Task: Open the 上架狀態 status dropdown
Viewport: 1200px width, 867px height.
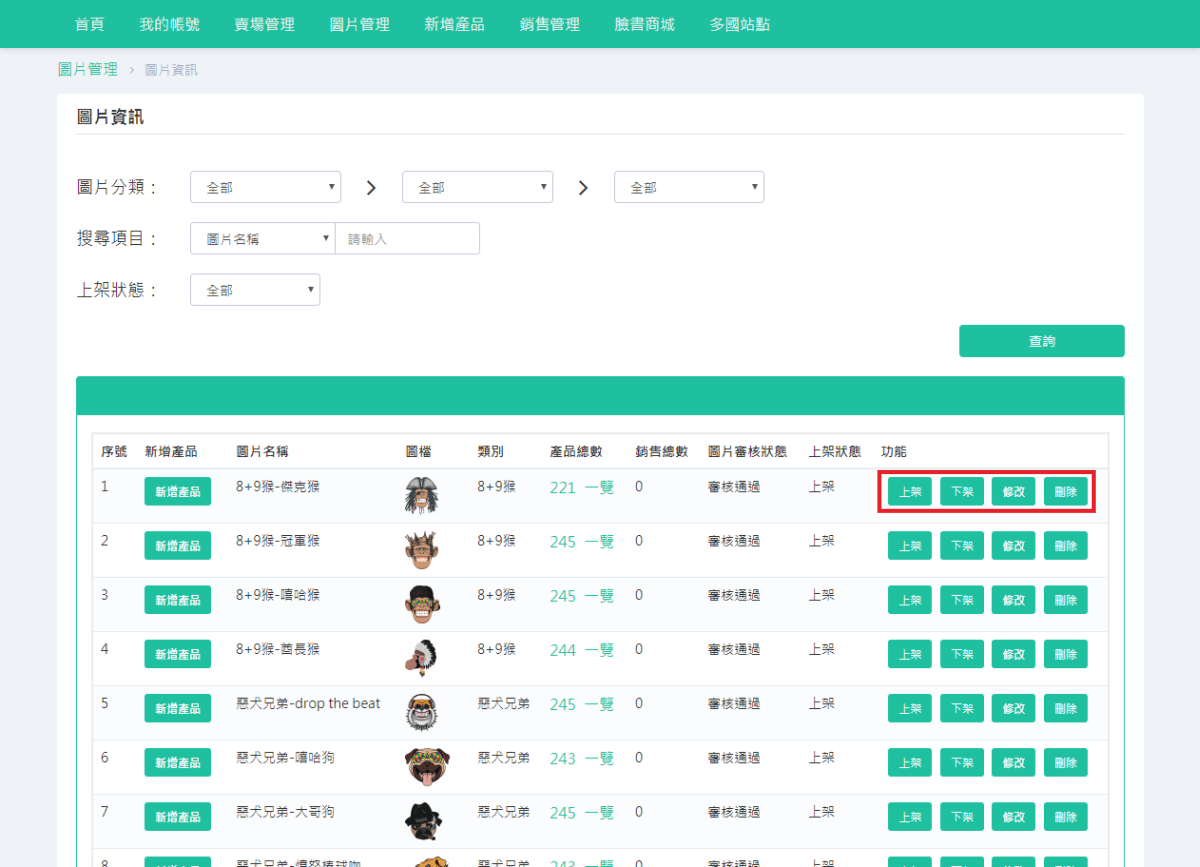Action: coord(254,289)
